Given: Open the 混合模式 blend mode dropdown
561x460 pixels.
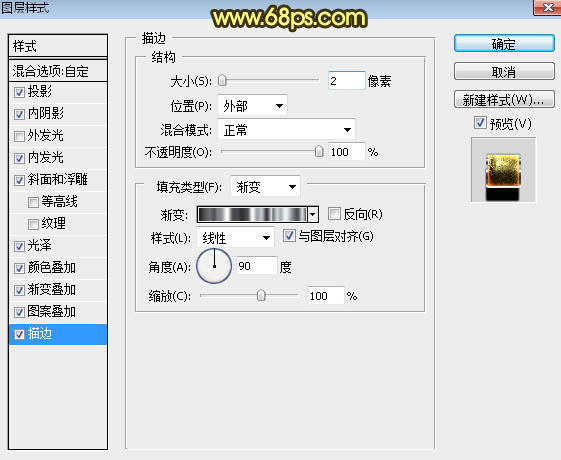Looking at the screenshot, I should point(286,129).
